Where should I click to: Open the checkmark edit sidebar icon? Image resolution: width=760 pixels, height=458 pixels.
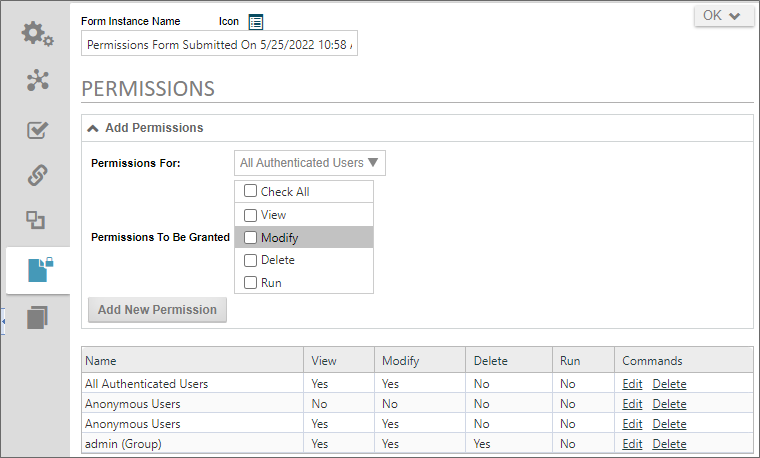38,129
